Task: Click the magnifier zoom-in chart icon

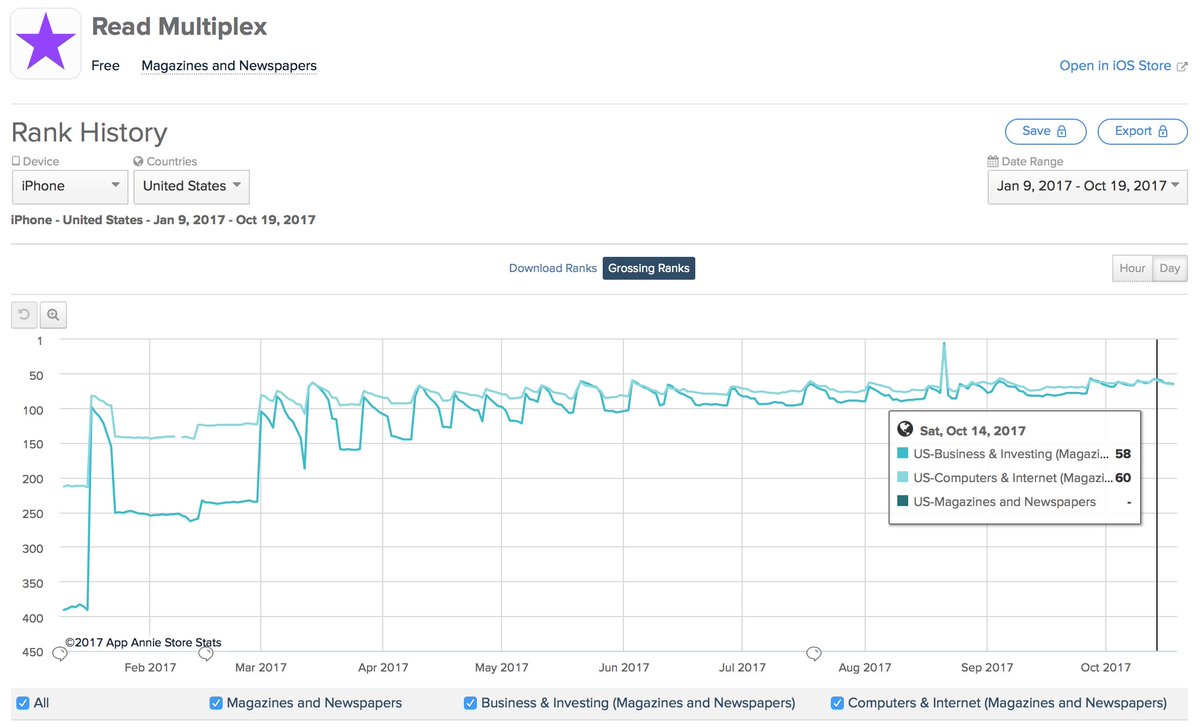Action: [53, 315]
